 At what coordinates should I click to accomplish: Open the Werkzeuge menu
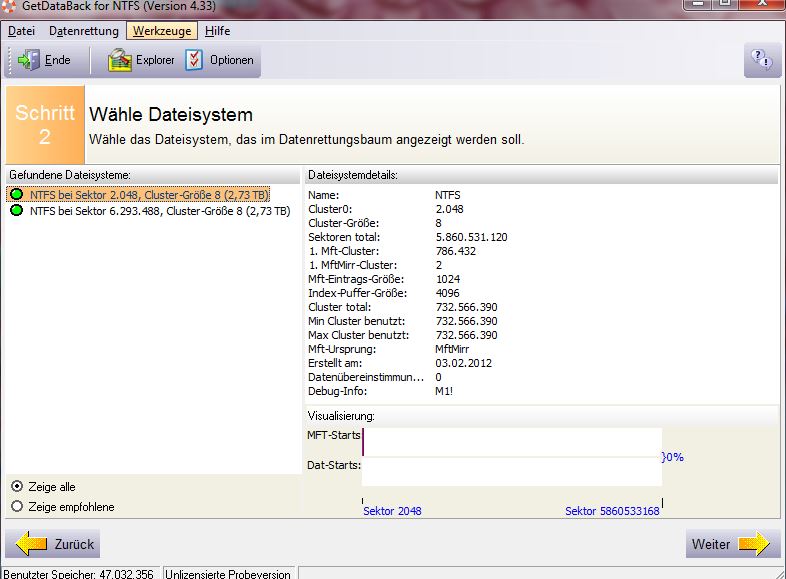162,31
